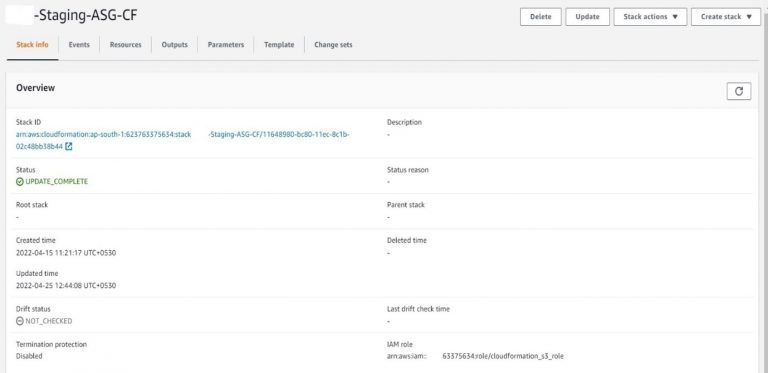
Task: Click the Update button
Action: 587,17
